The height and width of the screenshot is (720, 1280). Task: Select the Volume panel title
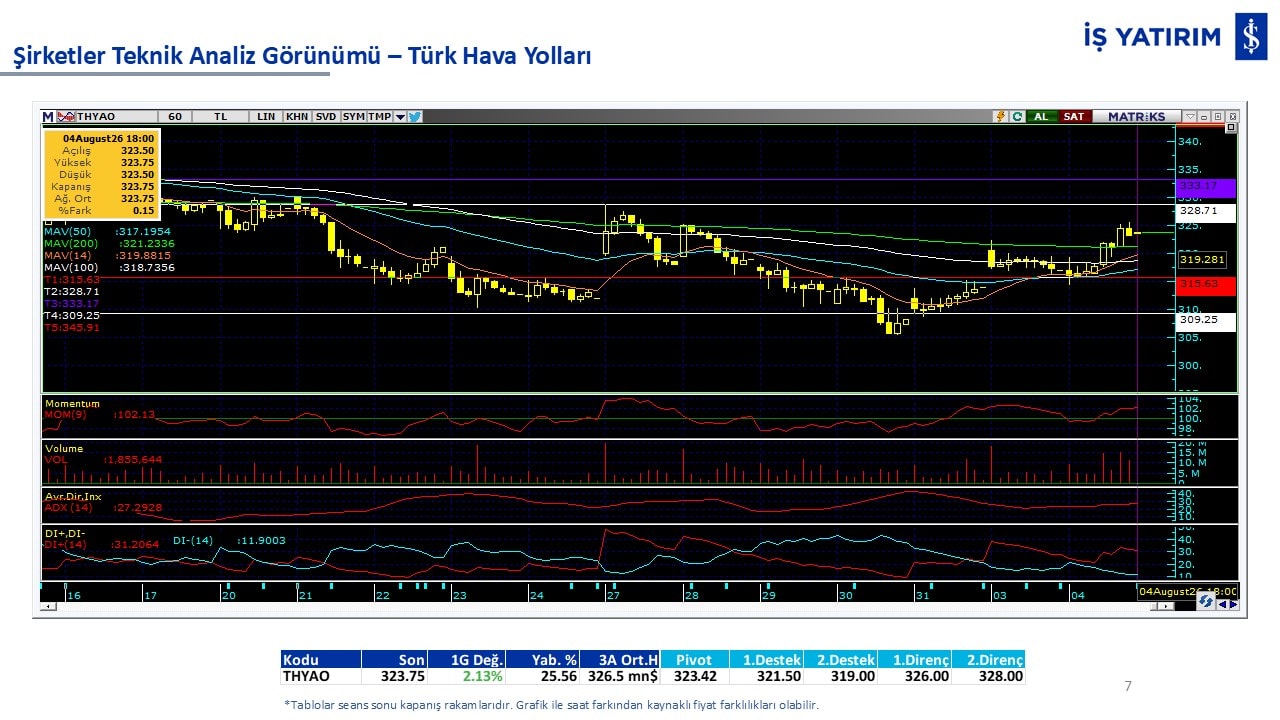tap(64, 449)
